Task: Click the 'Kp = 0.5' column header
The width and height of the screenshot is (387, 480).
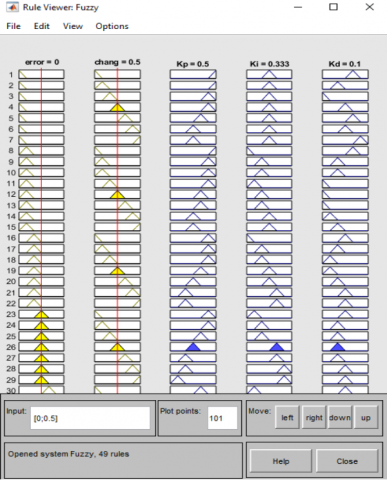Action: [x=193, y=64]
